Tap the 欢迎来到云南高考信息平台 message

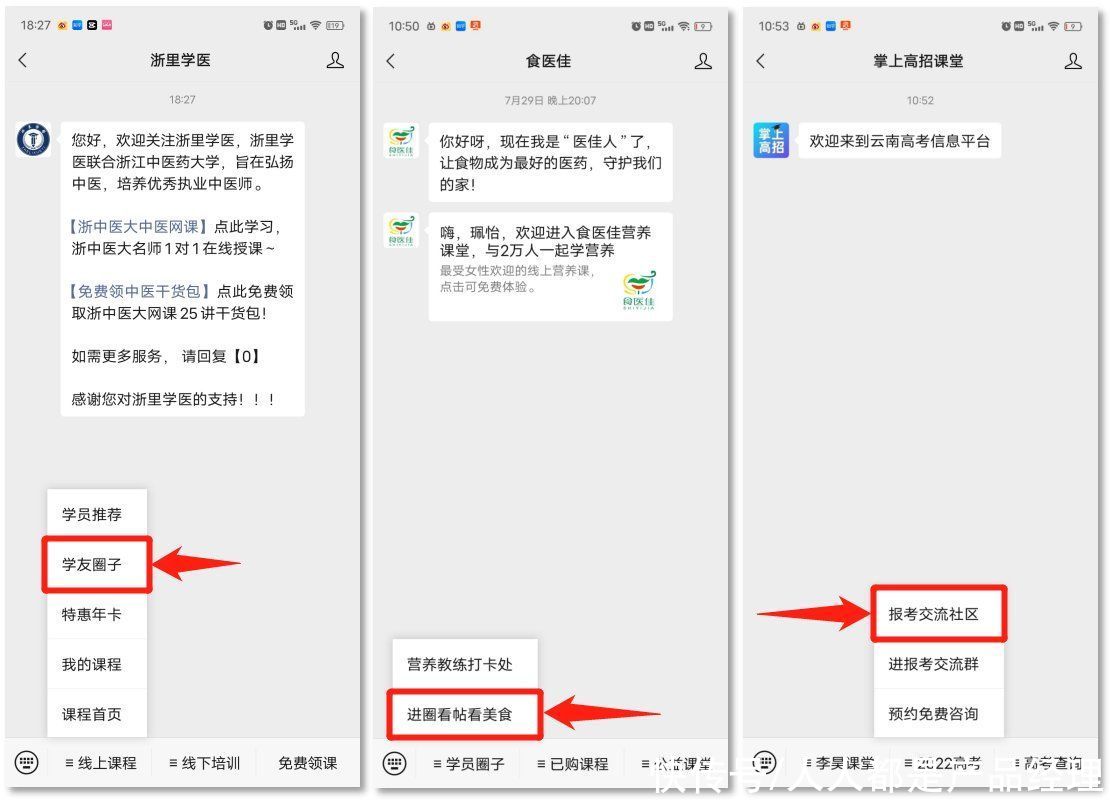900,141
